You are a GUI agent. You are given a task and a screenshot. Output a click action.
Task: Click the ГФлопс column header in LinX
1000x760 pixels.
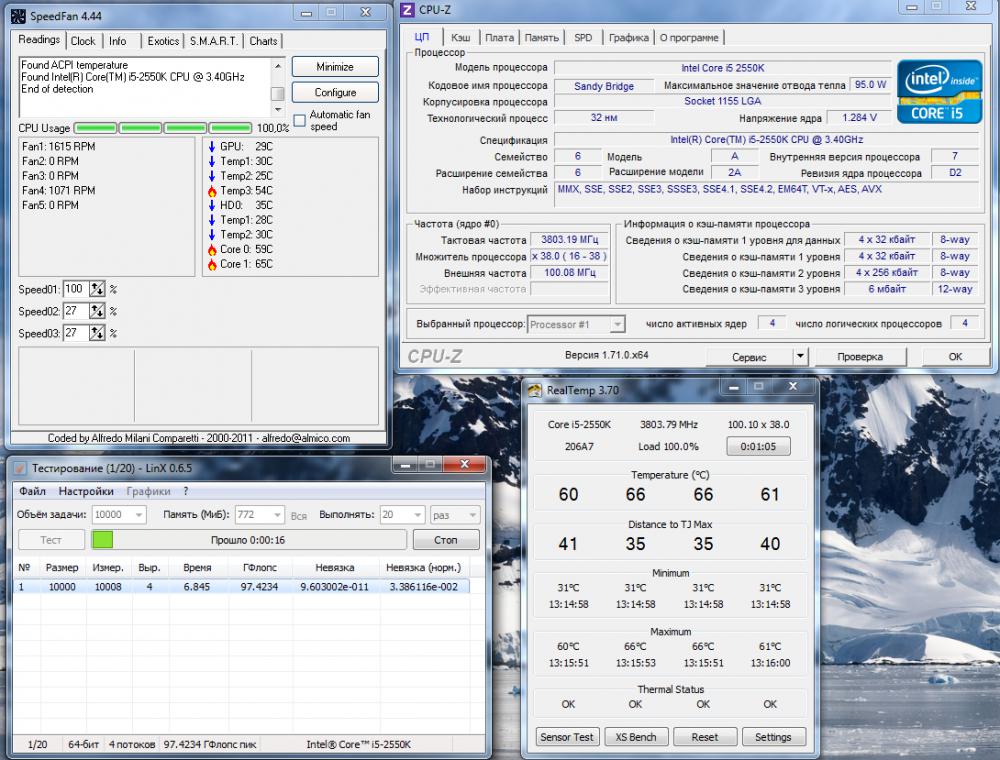pos(260,567)
